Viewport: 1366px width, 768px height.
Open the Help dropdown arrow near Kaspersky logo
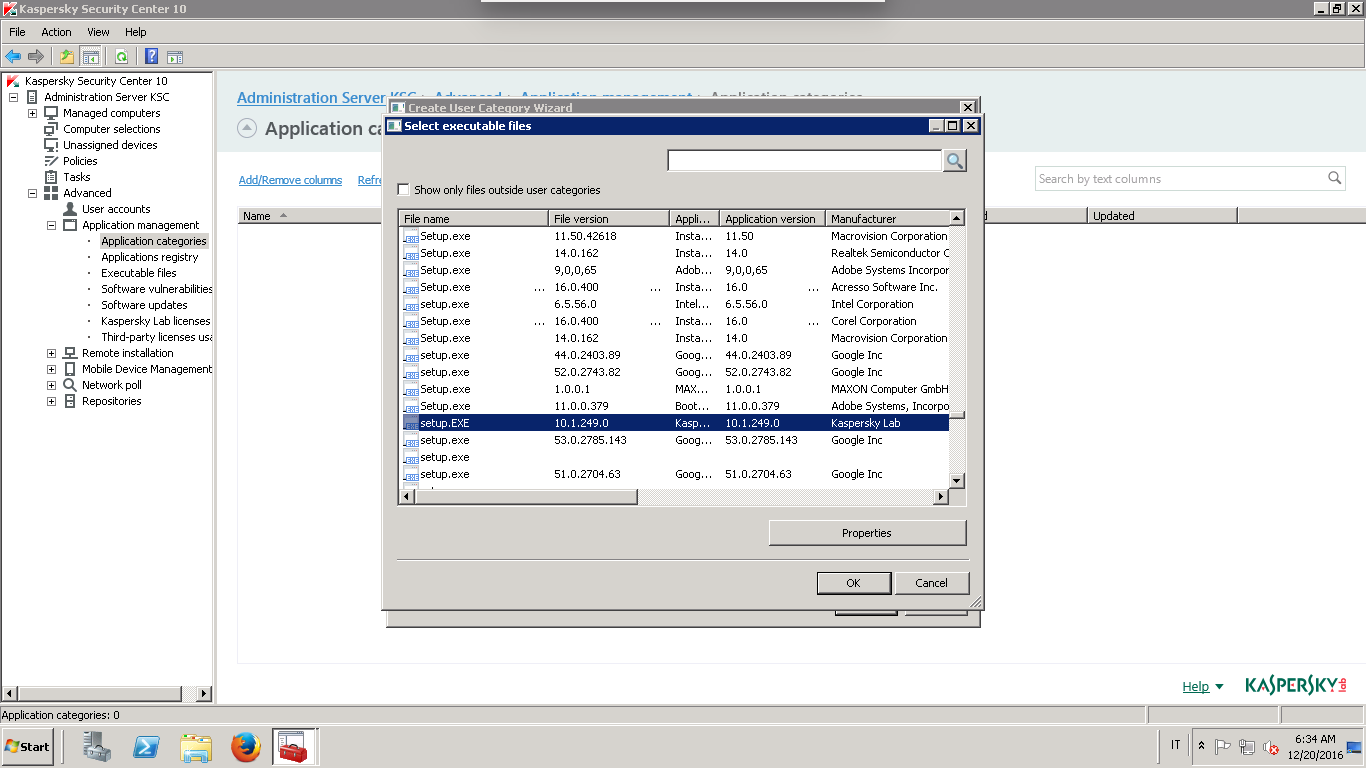1219,687
